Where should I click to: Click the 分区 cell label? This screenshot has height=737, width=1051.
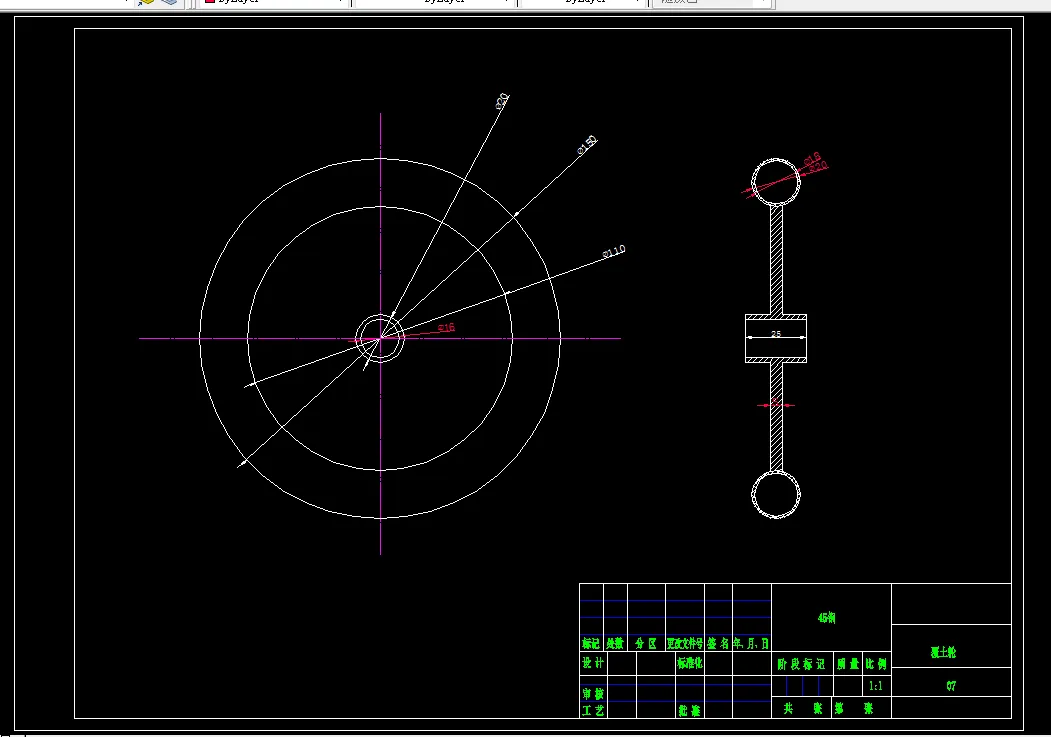[646, 643]
